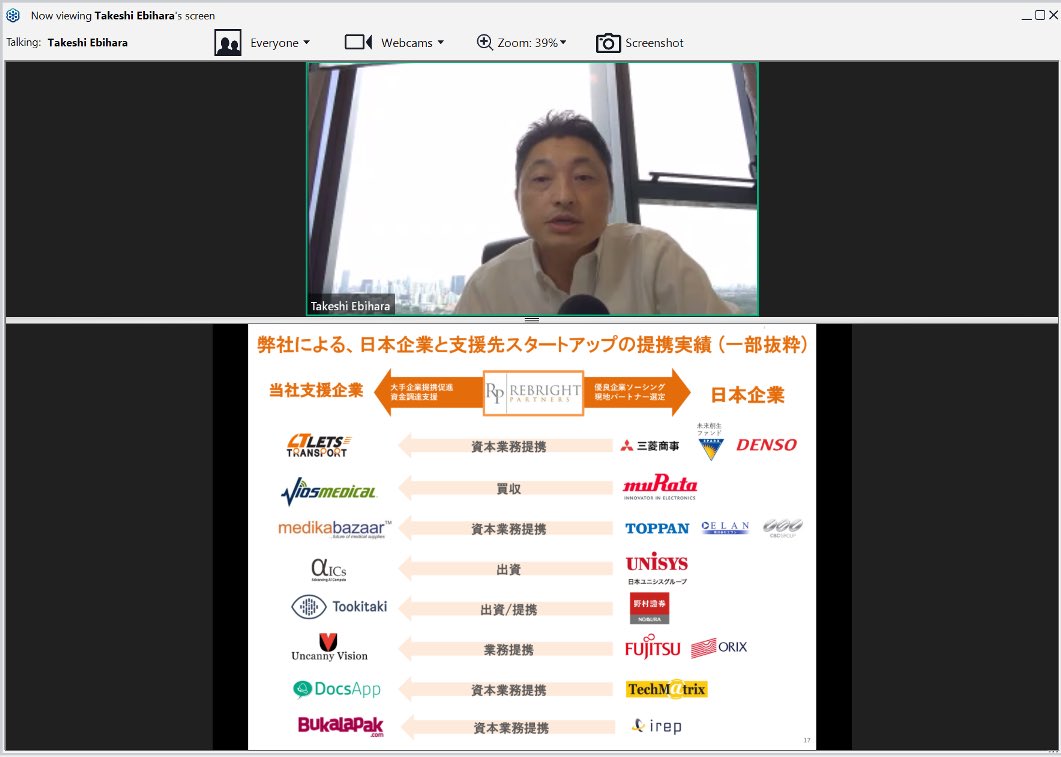Click the LETS Transport logo

click(318, 446)
